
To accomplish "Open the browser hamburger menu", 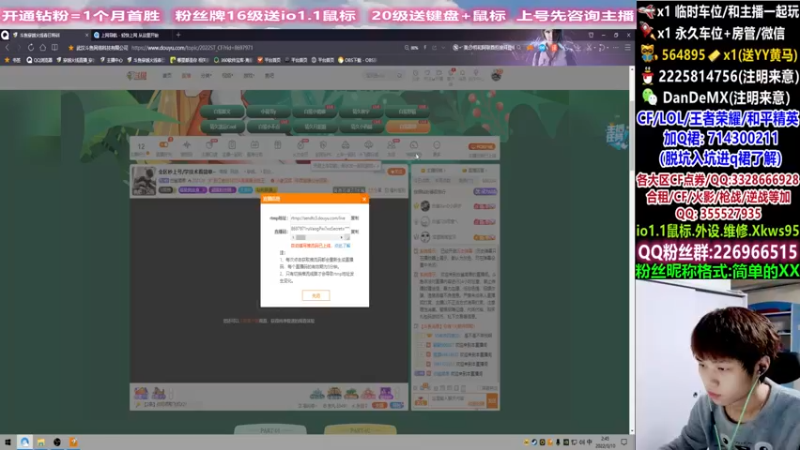I will 628,47.
